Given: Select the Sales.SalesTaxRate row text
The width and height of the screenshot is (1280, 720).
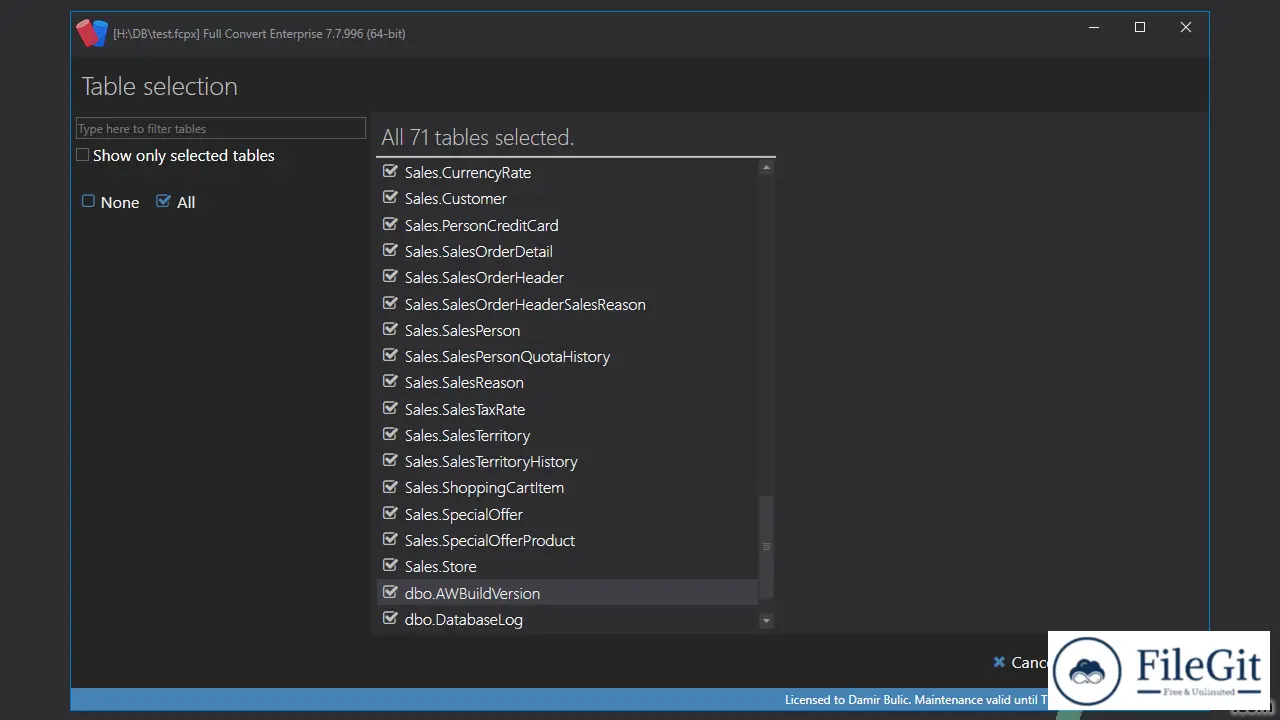Looking at the screenshot, I should click(x=464, y=409).
